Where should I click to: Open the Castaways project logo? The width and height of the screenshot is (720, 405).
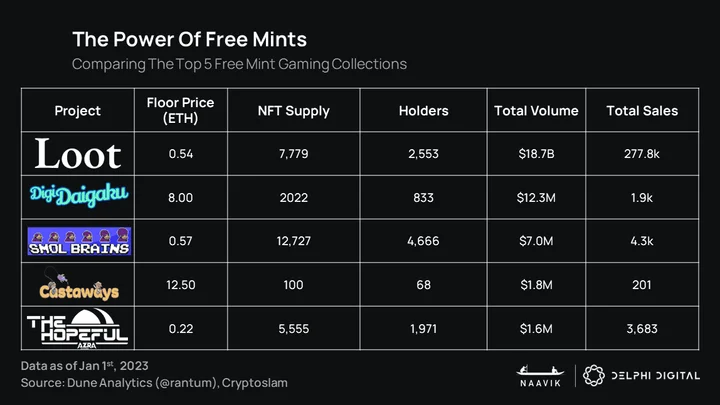78,285
